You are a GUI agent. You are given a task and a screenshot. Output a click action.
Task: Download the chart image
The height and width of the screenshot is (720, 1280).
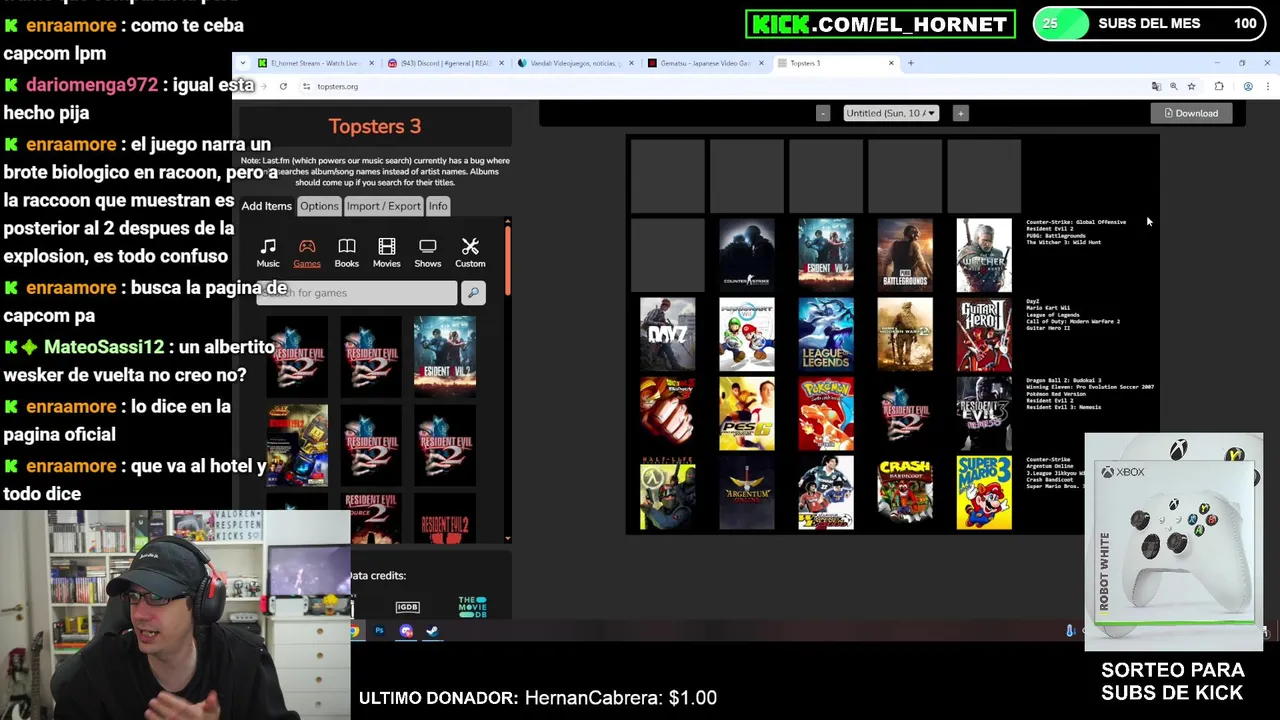point(1191,113)
